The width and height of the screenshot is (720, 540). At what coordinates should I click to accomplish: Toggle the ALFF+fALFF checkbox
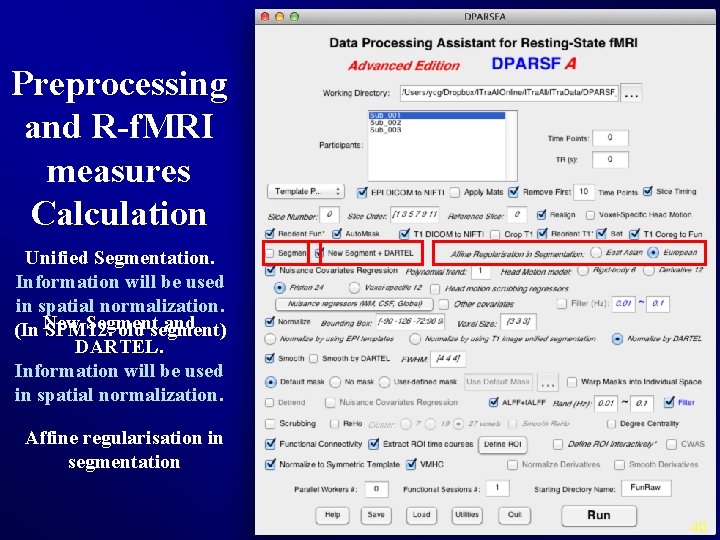click(494, 402)
